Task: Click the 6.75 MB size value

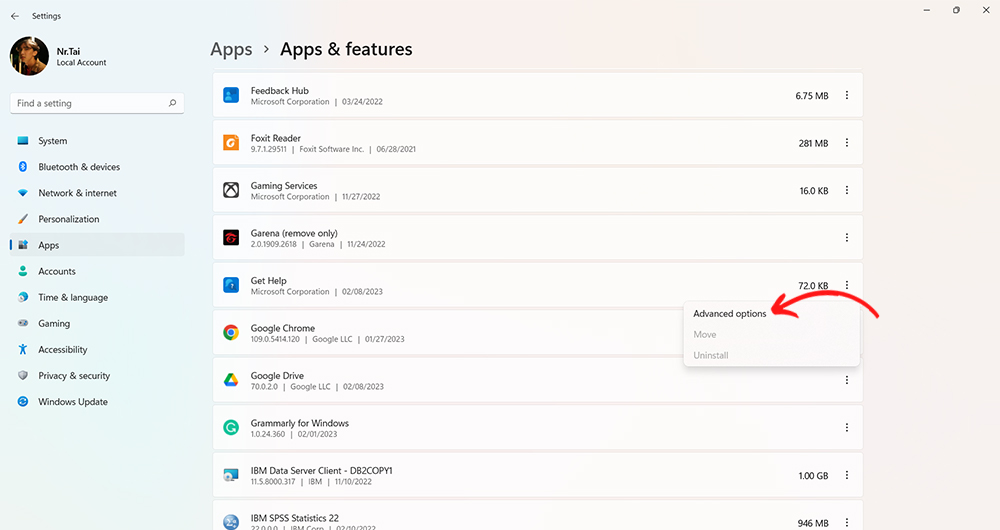Action: 812,96
